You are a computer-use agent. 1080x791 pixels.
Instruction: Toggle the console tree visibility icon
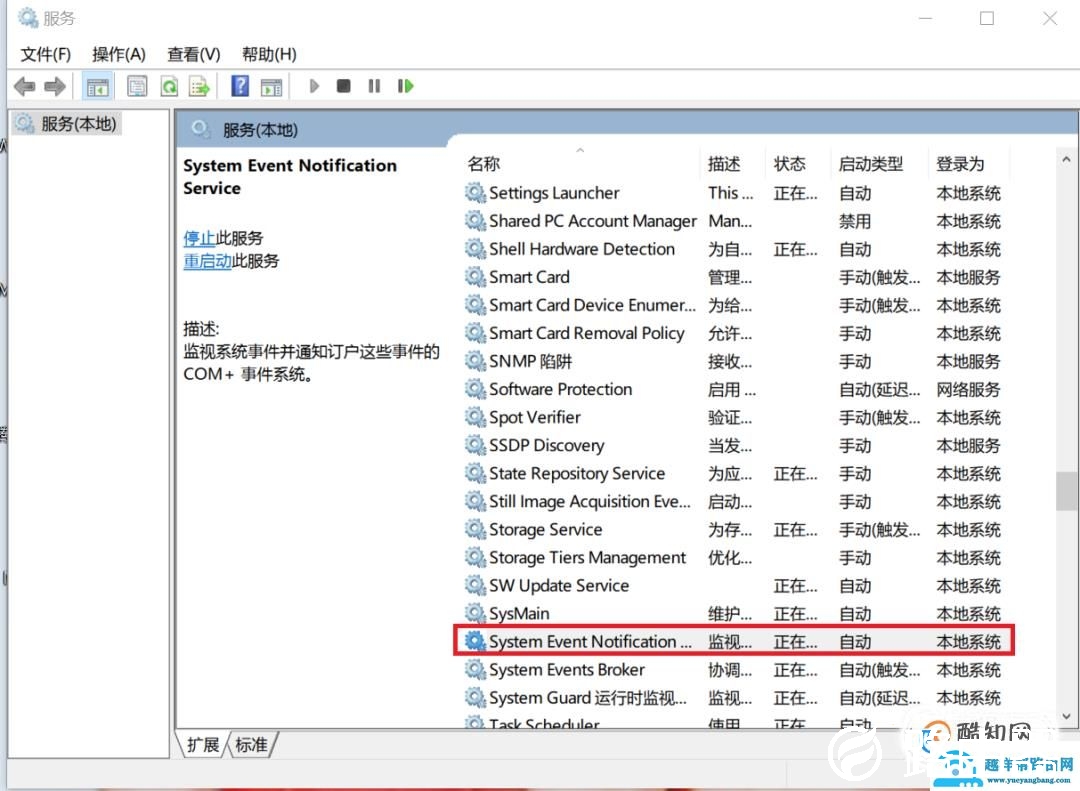click(97, 86)
